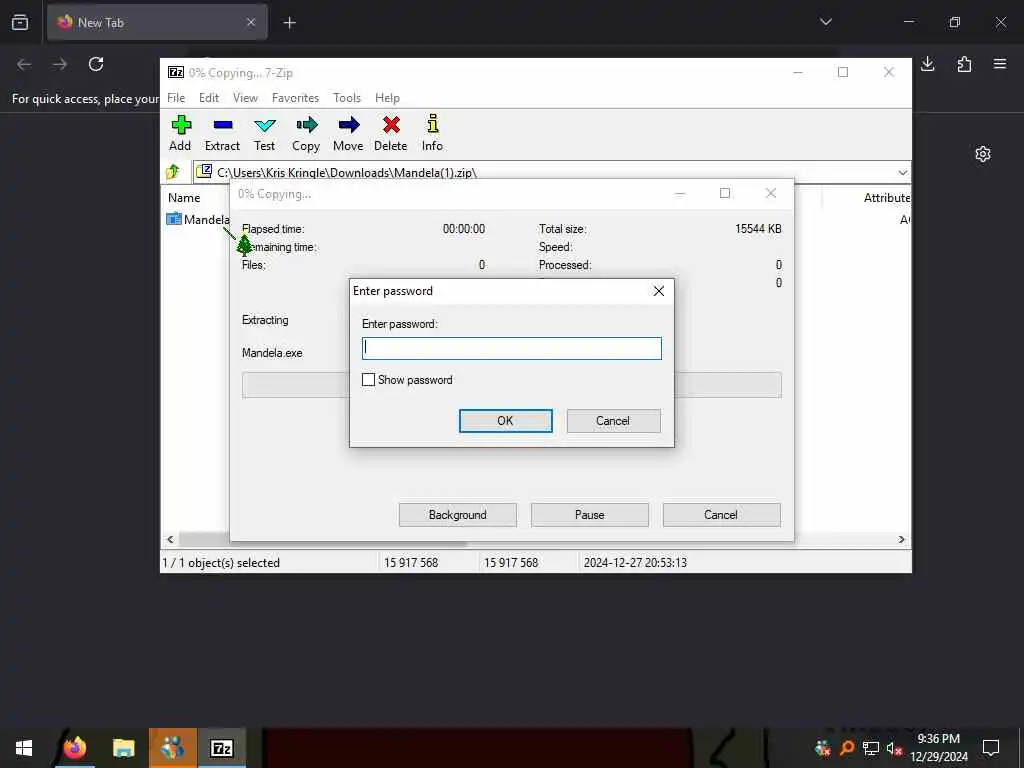Click the left scroll arrow in 7-Zip
1024x768 pixels.
pyautogui.click(x=170, y=539)
